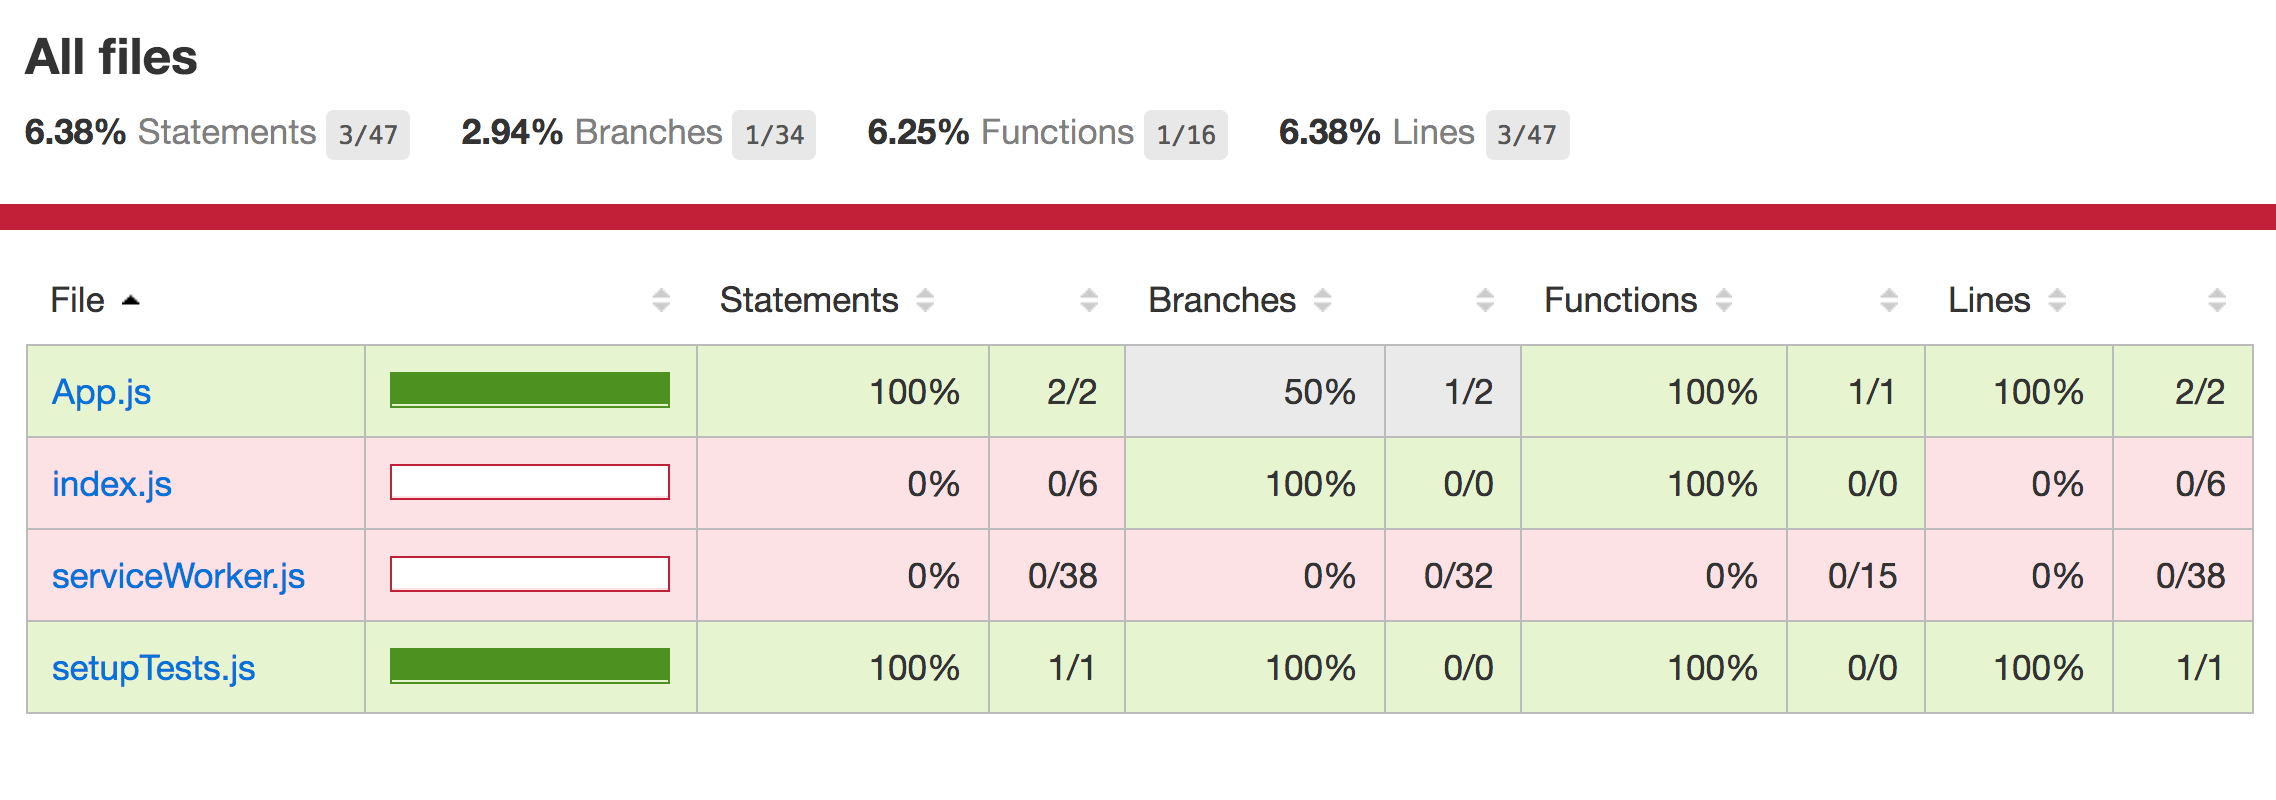Click sort icon at right of Statements fraction column
Screen dimensions: 2276x800
pyautogui.click(x=1089, y=300)
